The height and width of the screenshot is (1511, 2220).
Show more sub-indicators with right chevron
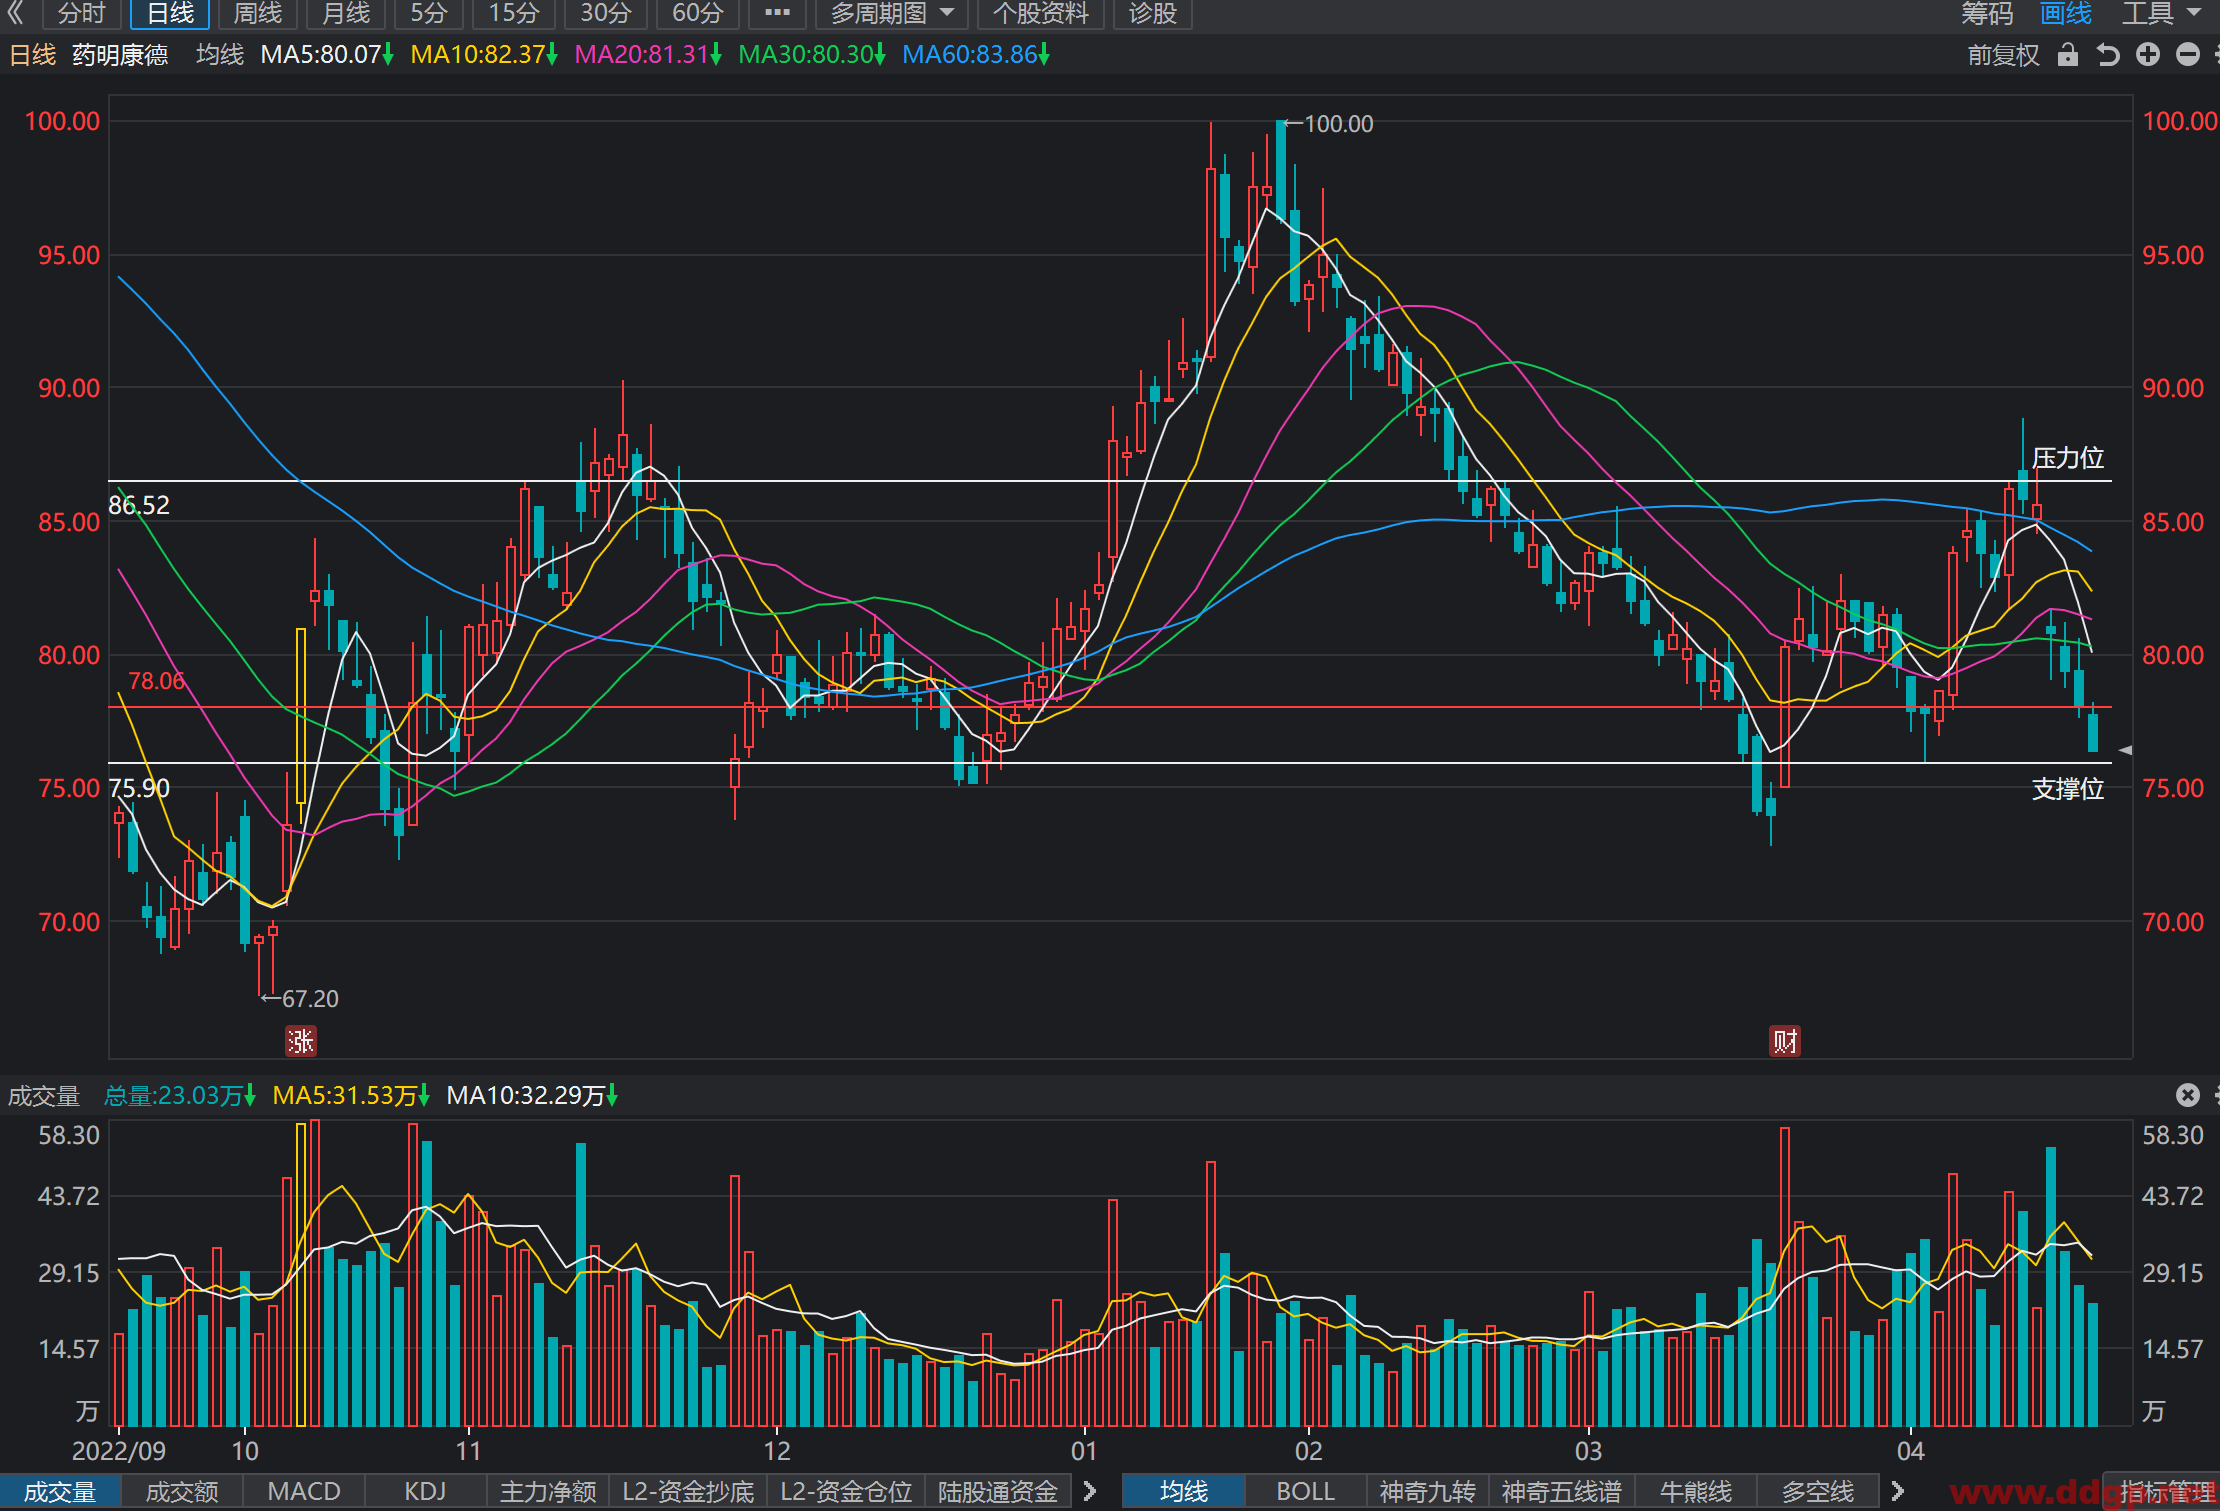click(1090, 1492)
